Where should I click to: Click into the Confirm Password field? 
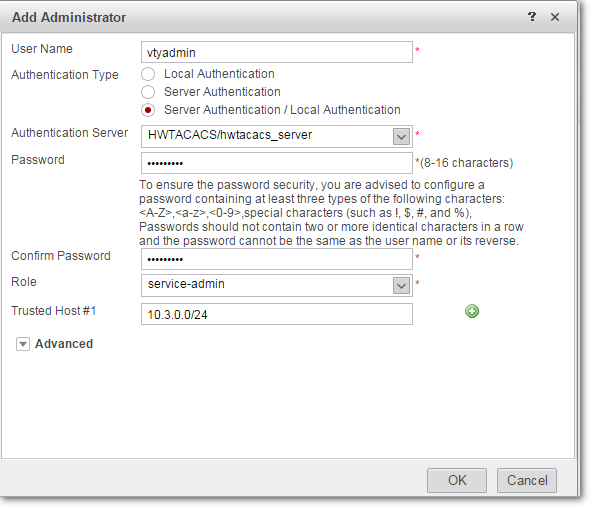pyautogui.click(x=277, y=259)
